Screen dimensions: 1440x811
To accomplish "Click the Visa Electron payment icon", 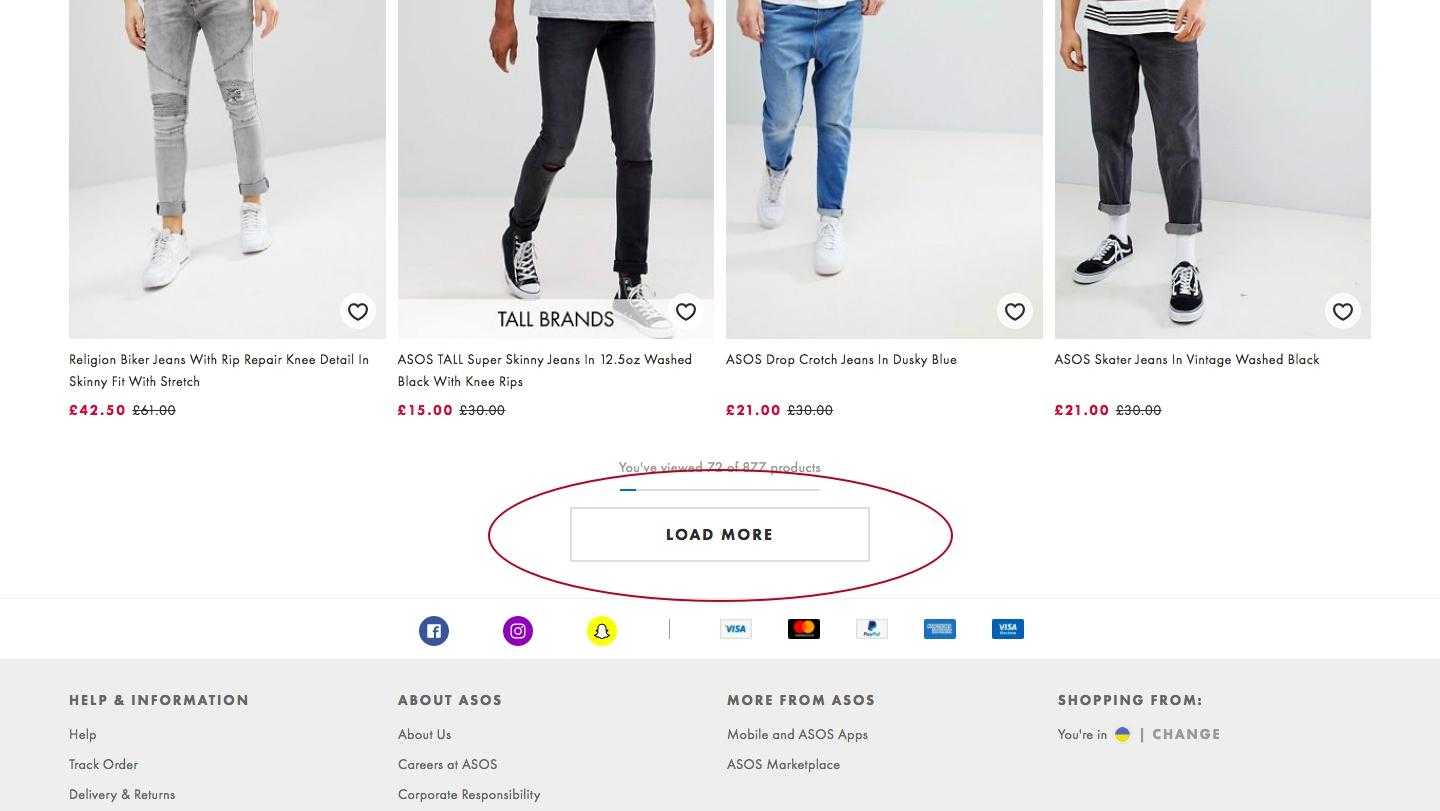I will click(1008, 629).
